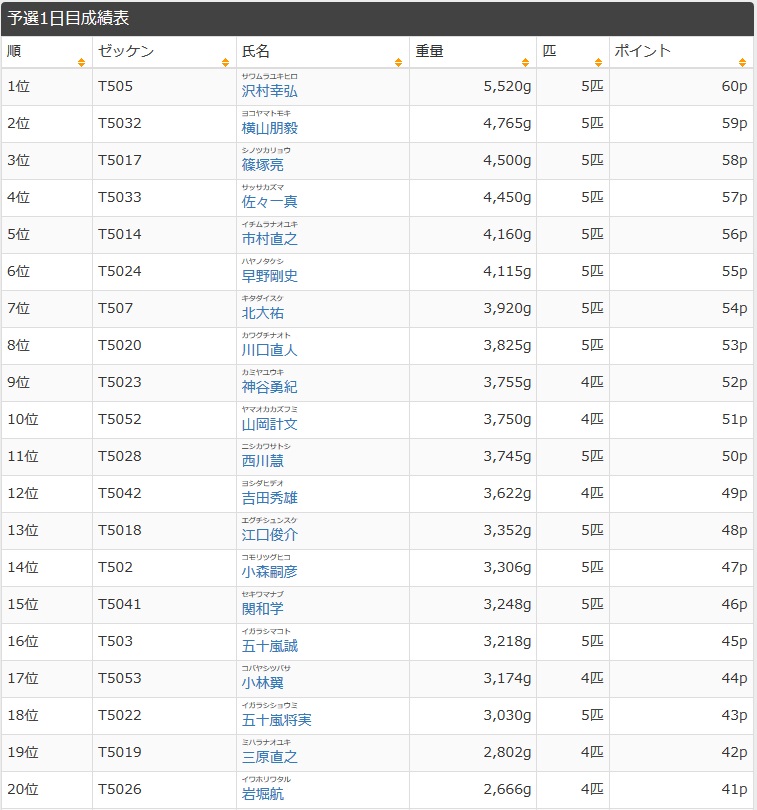Click the 重量 column header label

pyautogui.click(x=429, y=51)
